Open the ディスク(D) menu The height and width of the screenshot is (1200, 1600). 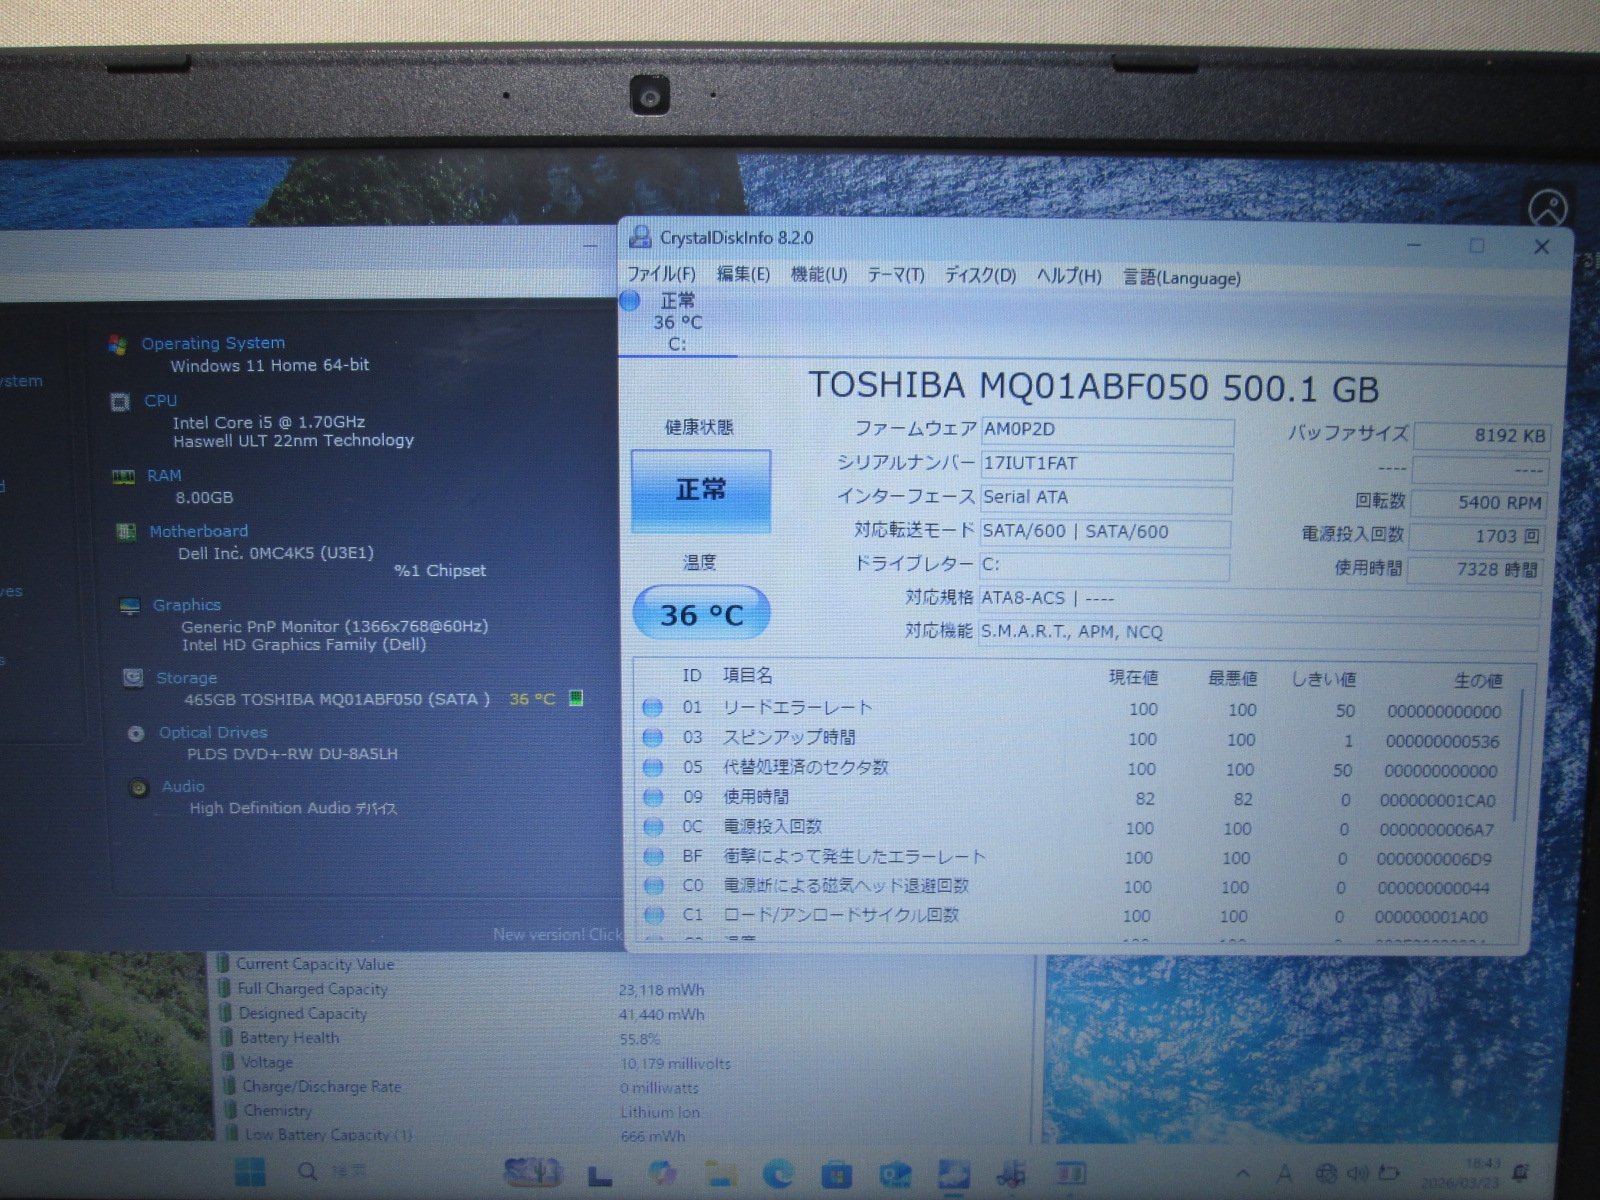[x=980, y=276]
